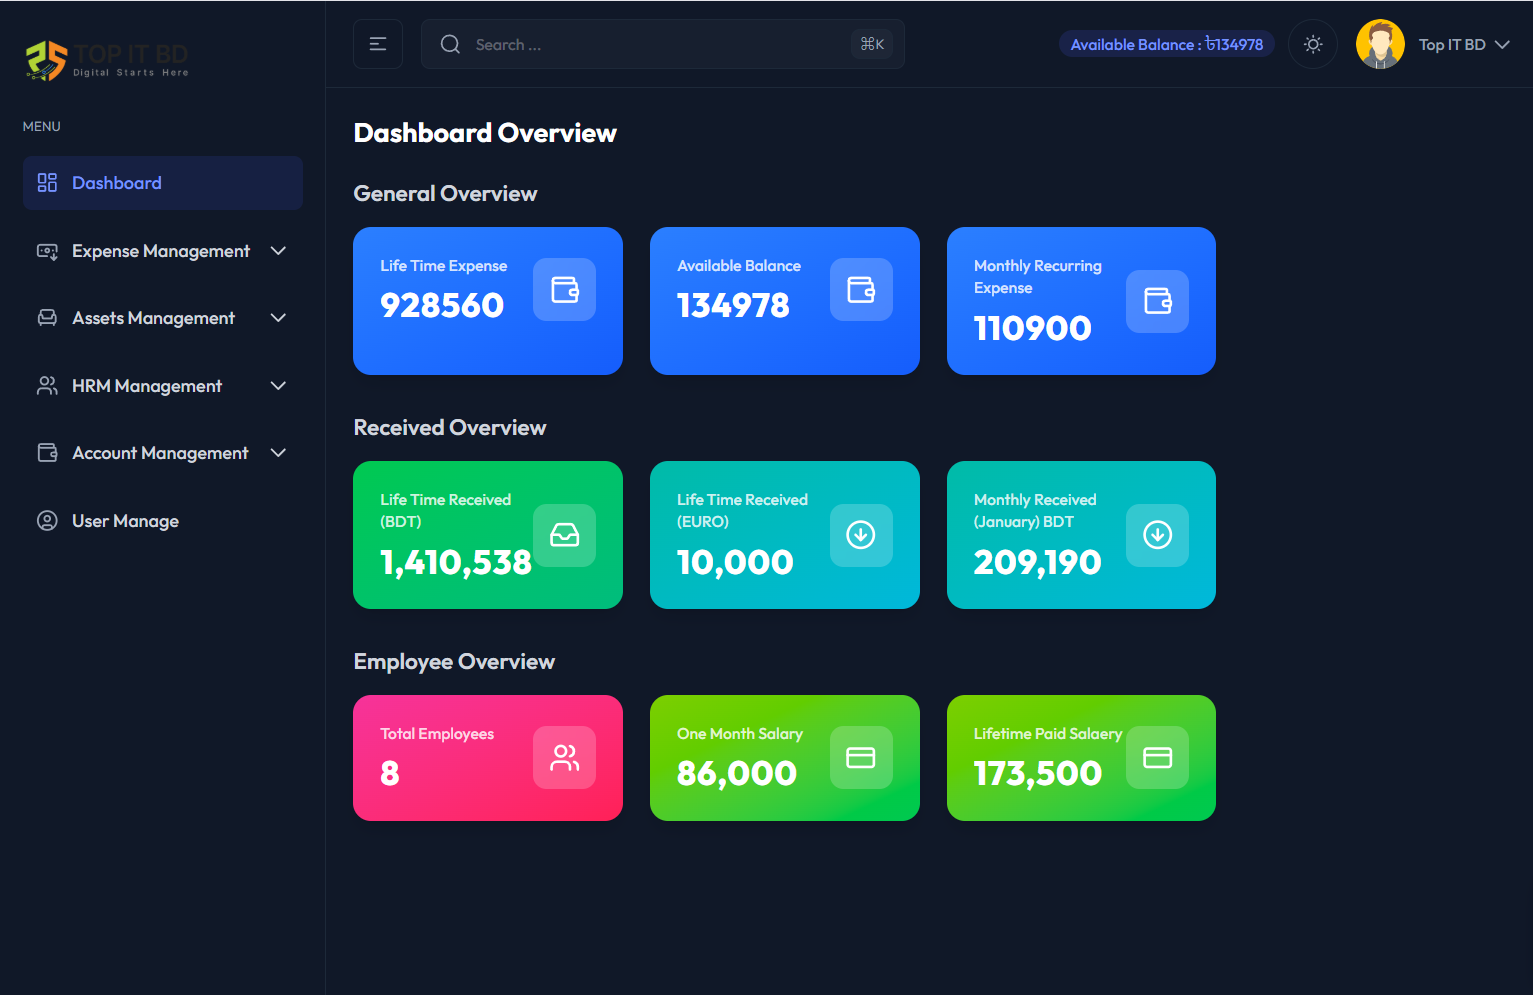Viewport: 1533px width, 995px height.
Task: Click the employees icon on Total Employees card
Action: pos(564,757)
